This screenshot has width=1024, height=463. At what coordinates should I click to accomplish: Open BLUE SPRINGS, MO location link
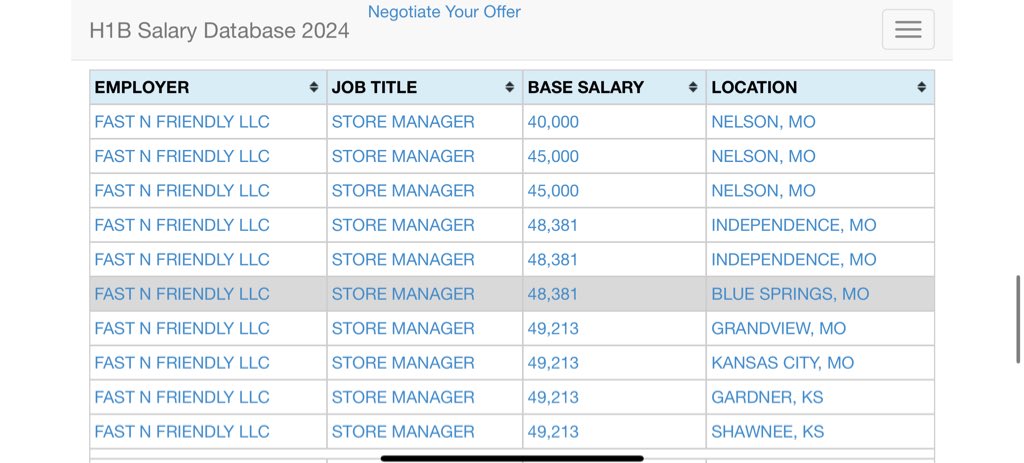[790, 294]
